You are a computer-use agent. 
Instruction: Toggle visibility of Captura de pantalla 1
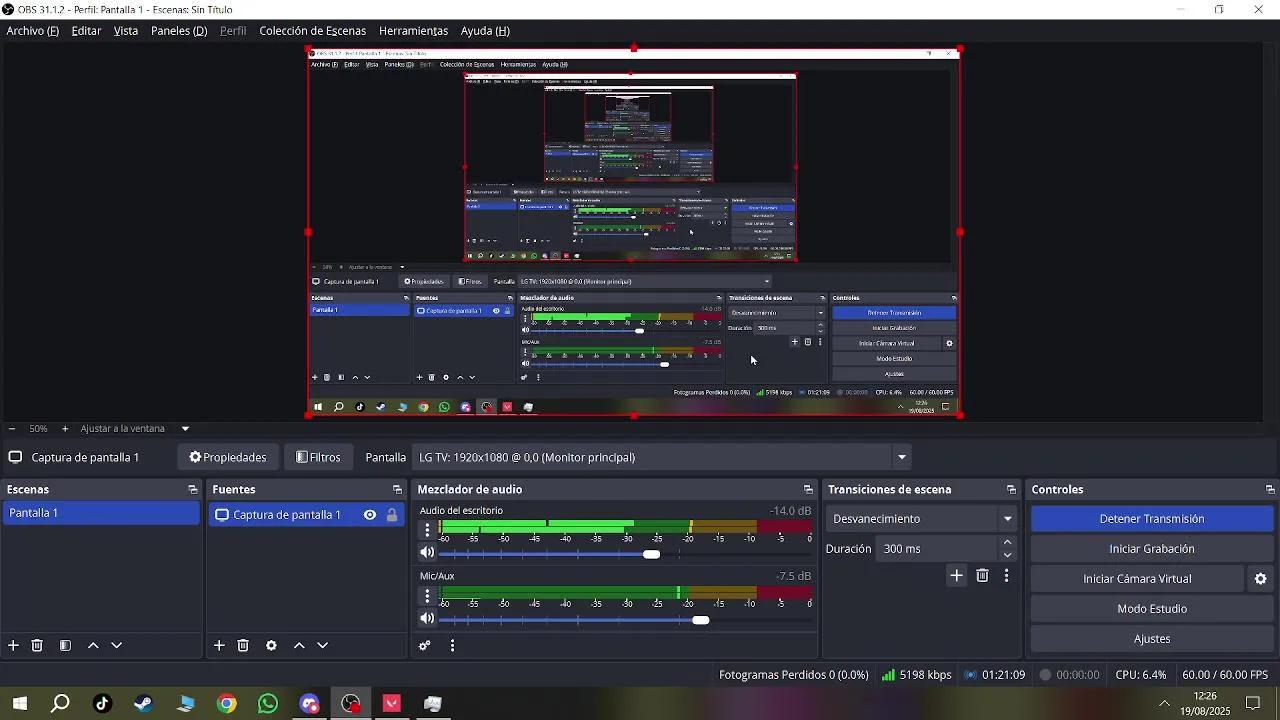[x=370, y=515]
